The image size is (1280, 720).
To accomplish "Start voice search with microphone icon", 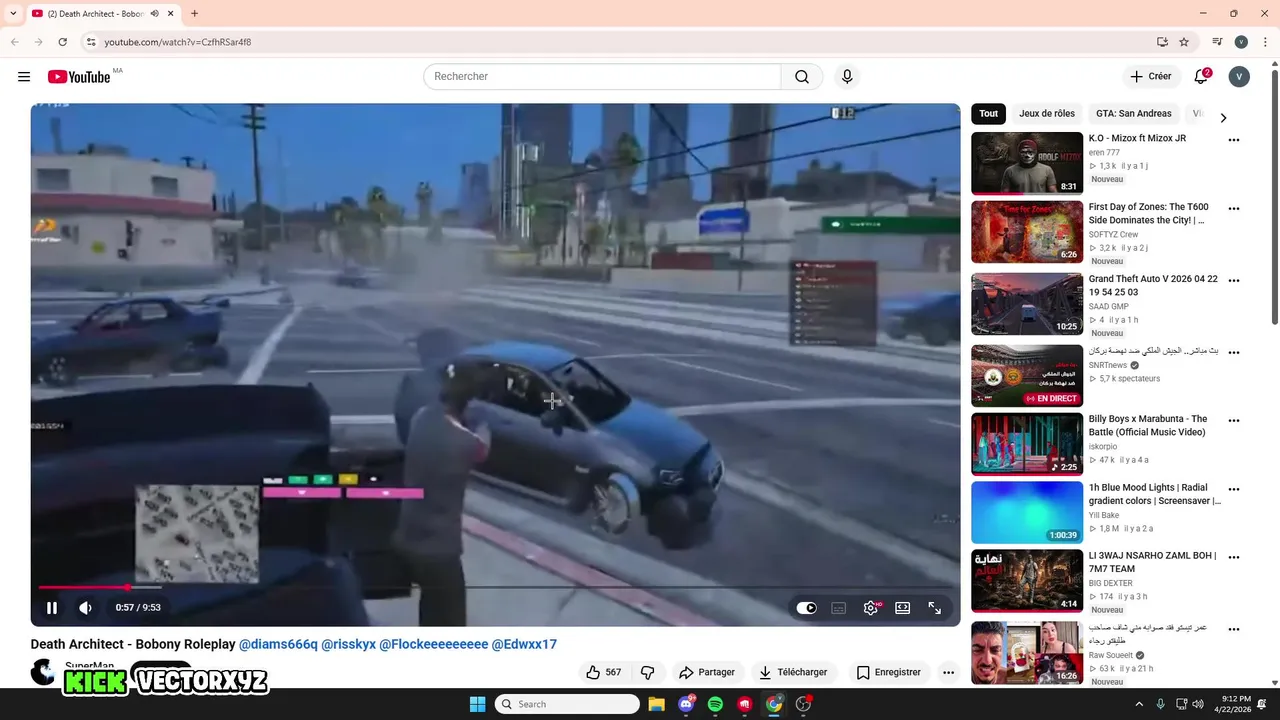I will pyautogui.click(x=847, y=77).
